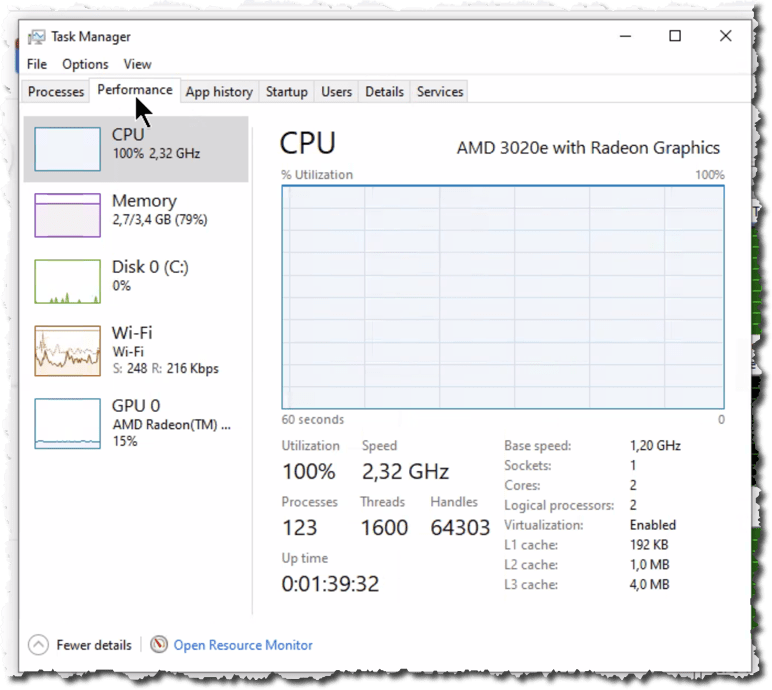Click the CPU label in sidebar

(128, 134)
